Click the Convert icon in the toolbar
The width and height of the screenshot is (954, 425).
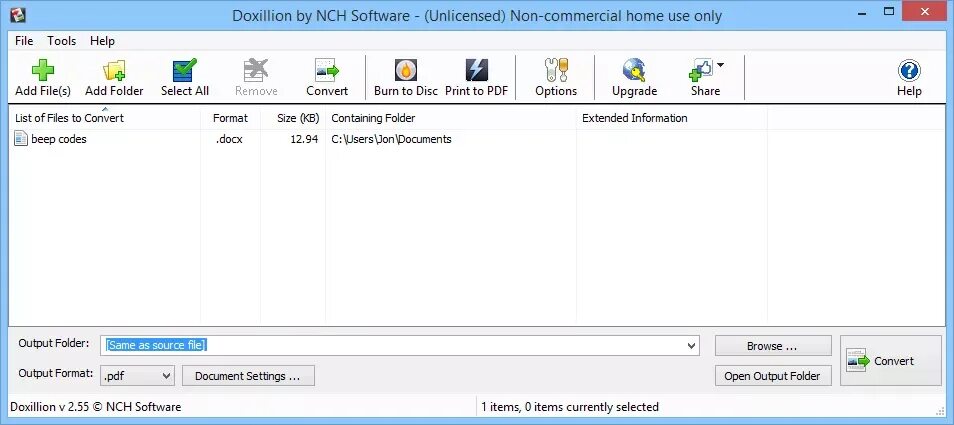pos(327,77)
